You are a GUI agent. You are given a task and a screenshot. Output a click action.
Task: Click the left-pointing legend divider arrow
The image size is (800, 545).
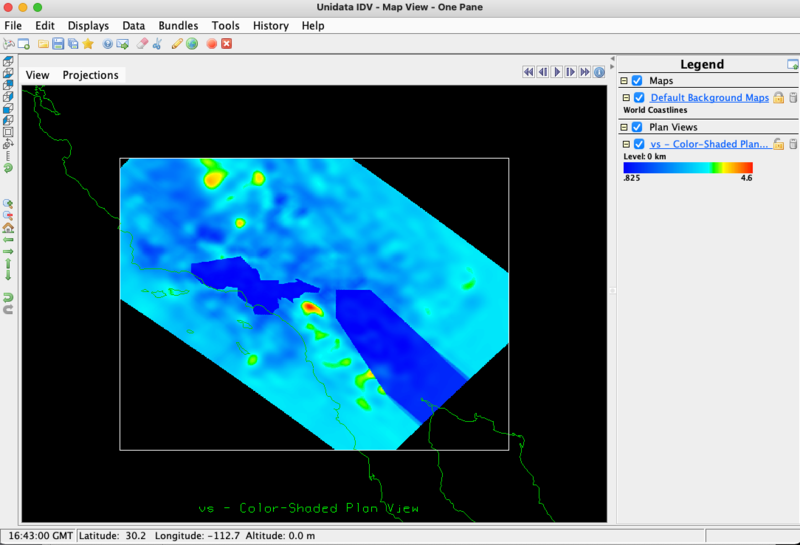[x=612, y=59]
